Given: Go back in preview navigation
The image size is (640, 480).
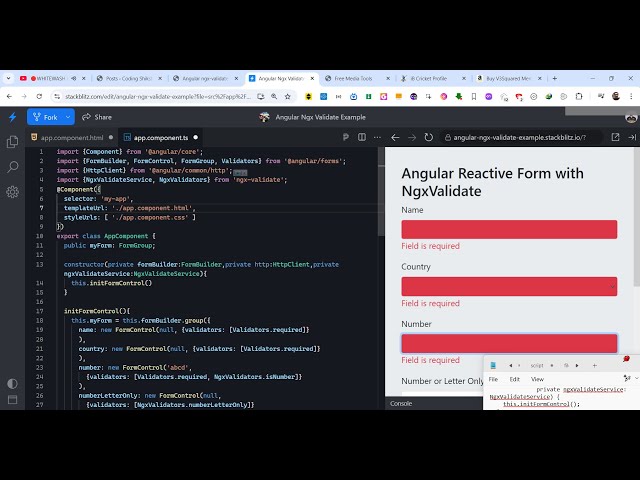Looking at the screenshot, I should [395, 137].
